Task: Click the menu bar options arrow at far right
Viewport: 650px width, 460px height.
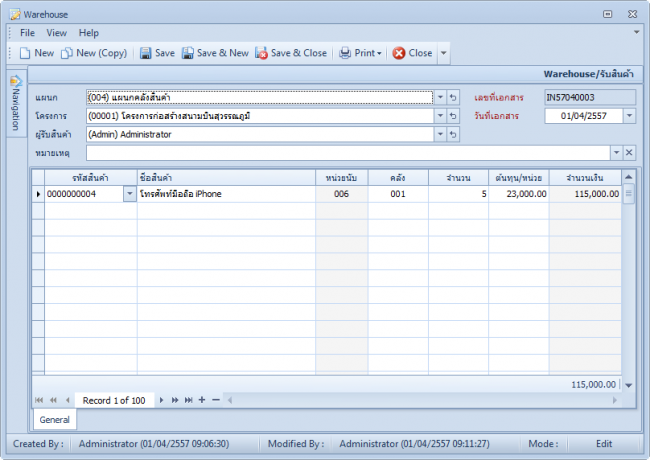Action: (636, 32)
